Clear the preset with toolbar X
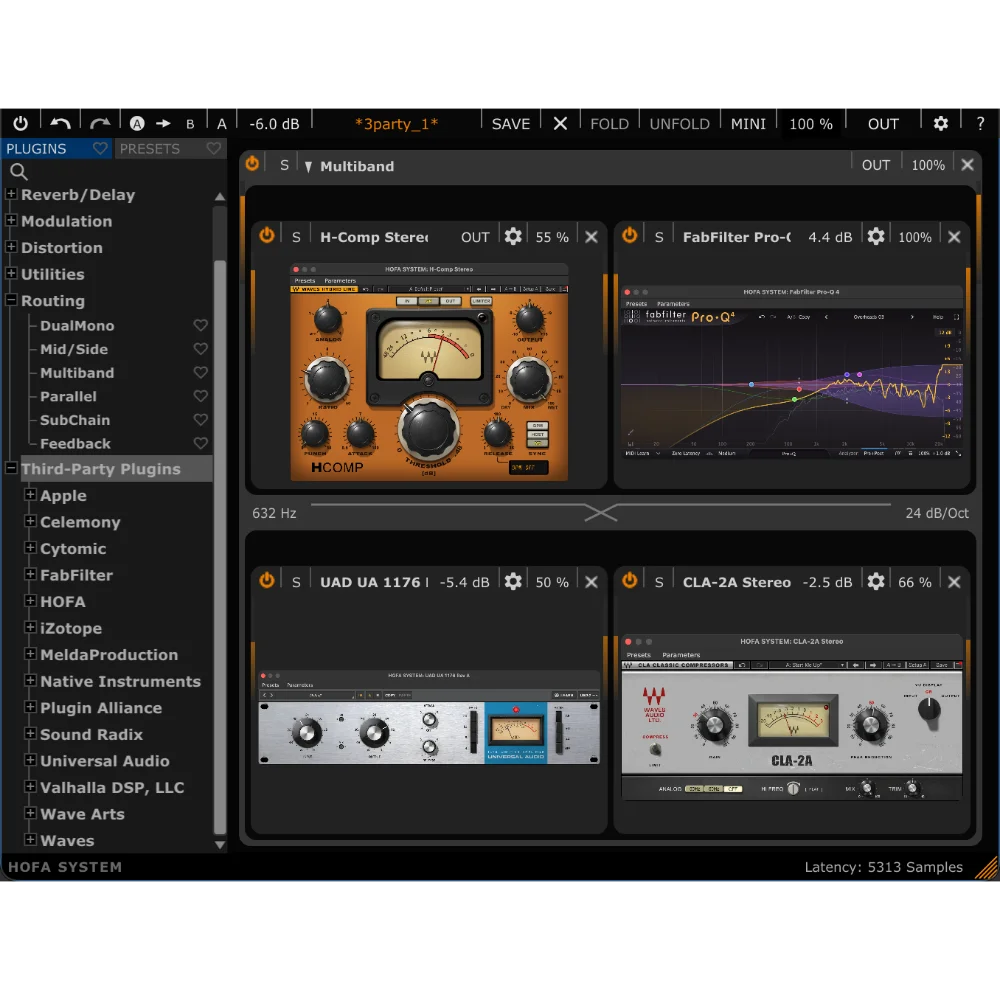The height and width of the screenshot is (1000, 1000). point(560,123)
